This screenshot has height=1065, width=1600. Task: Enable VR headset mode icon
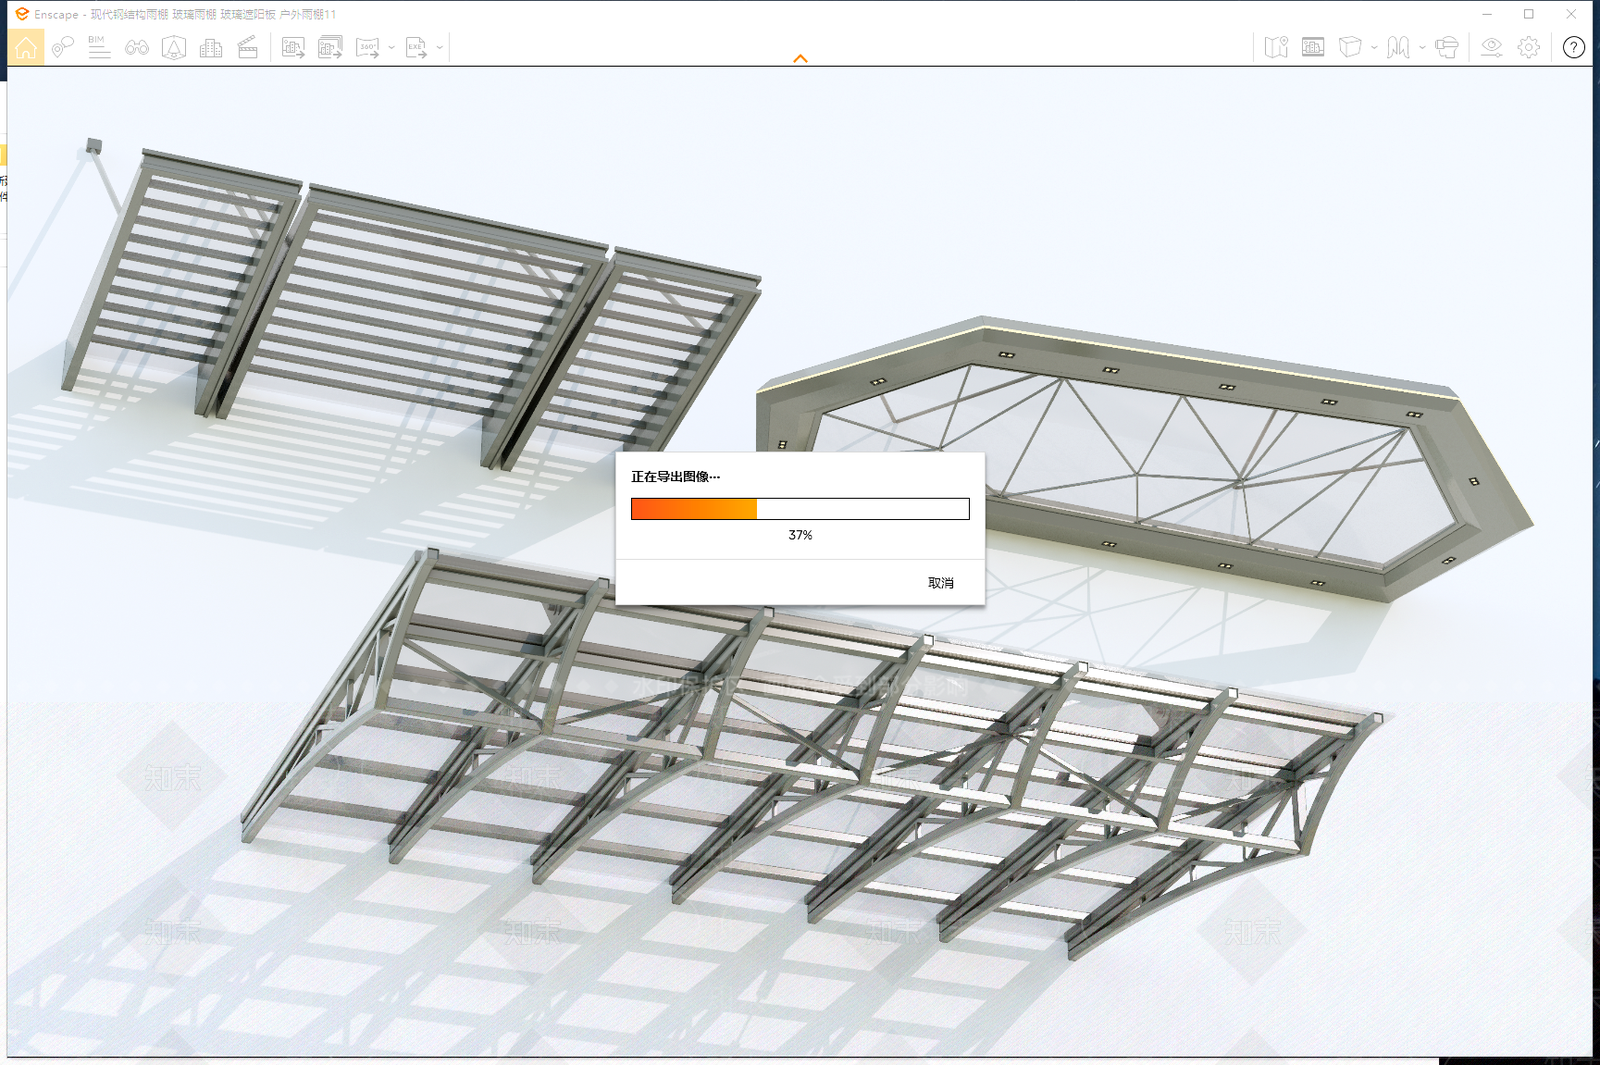1446,47
